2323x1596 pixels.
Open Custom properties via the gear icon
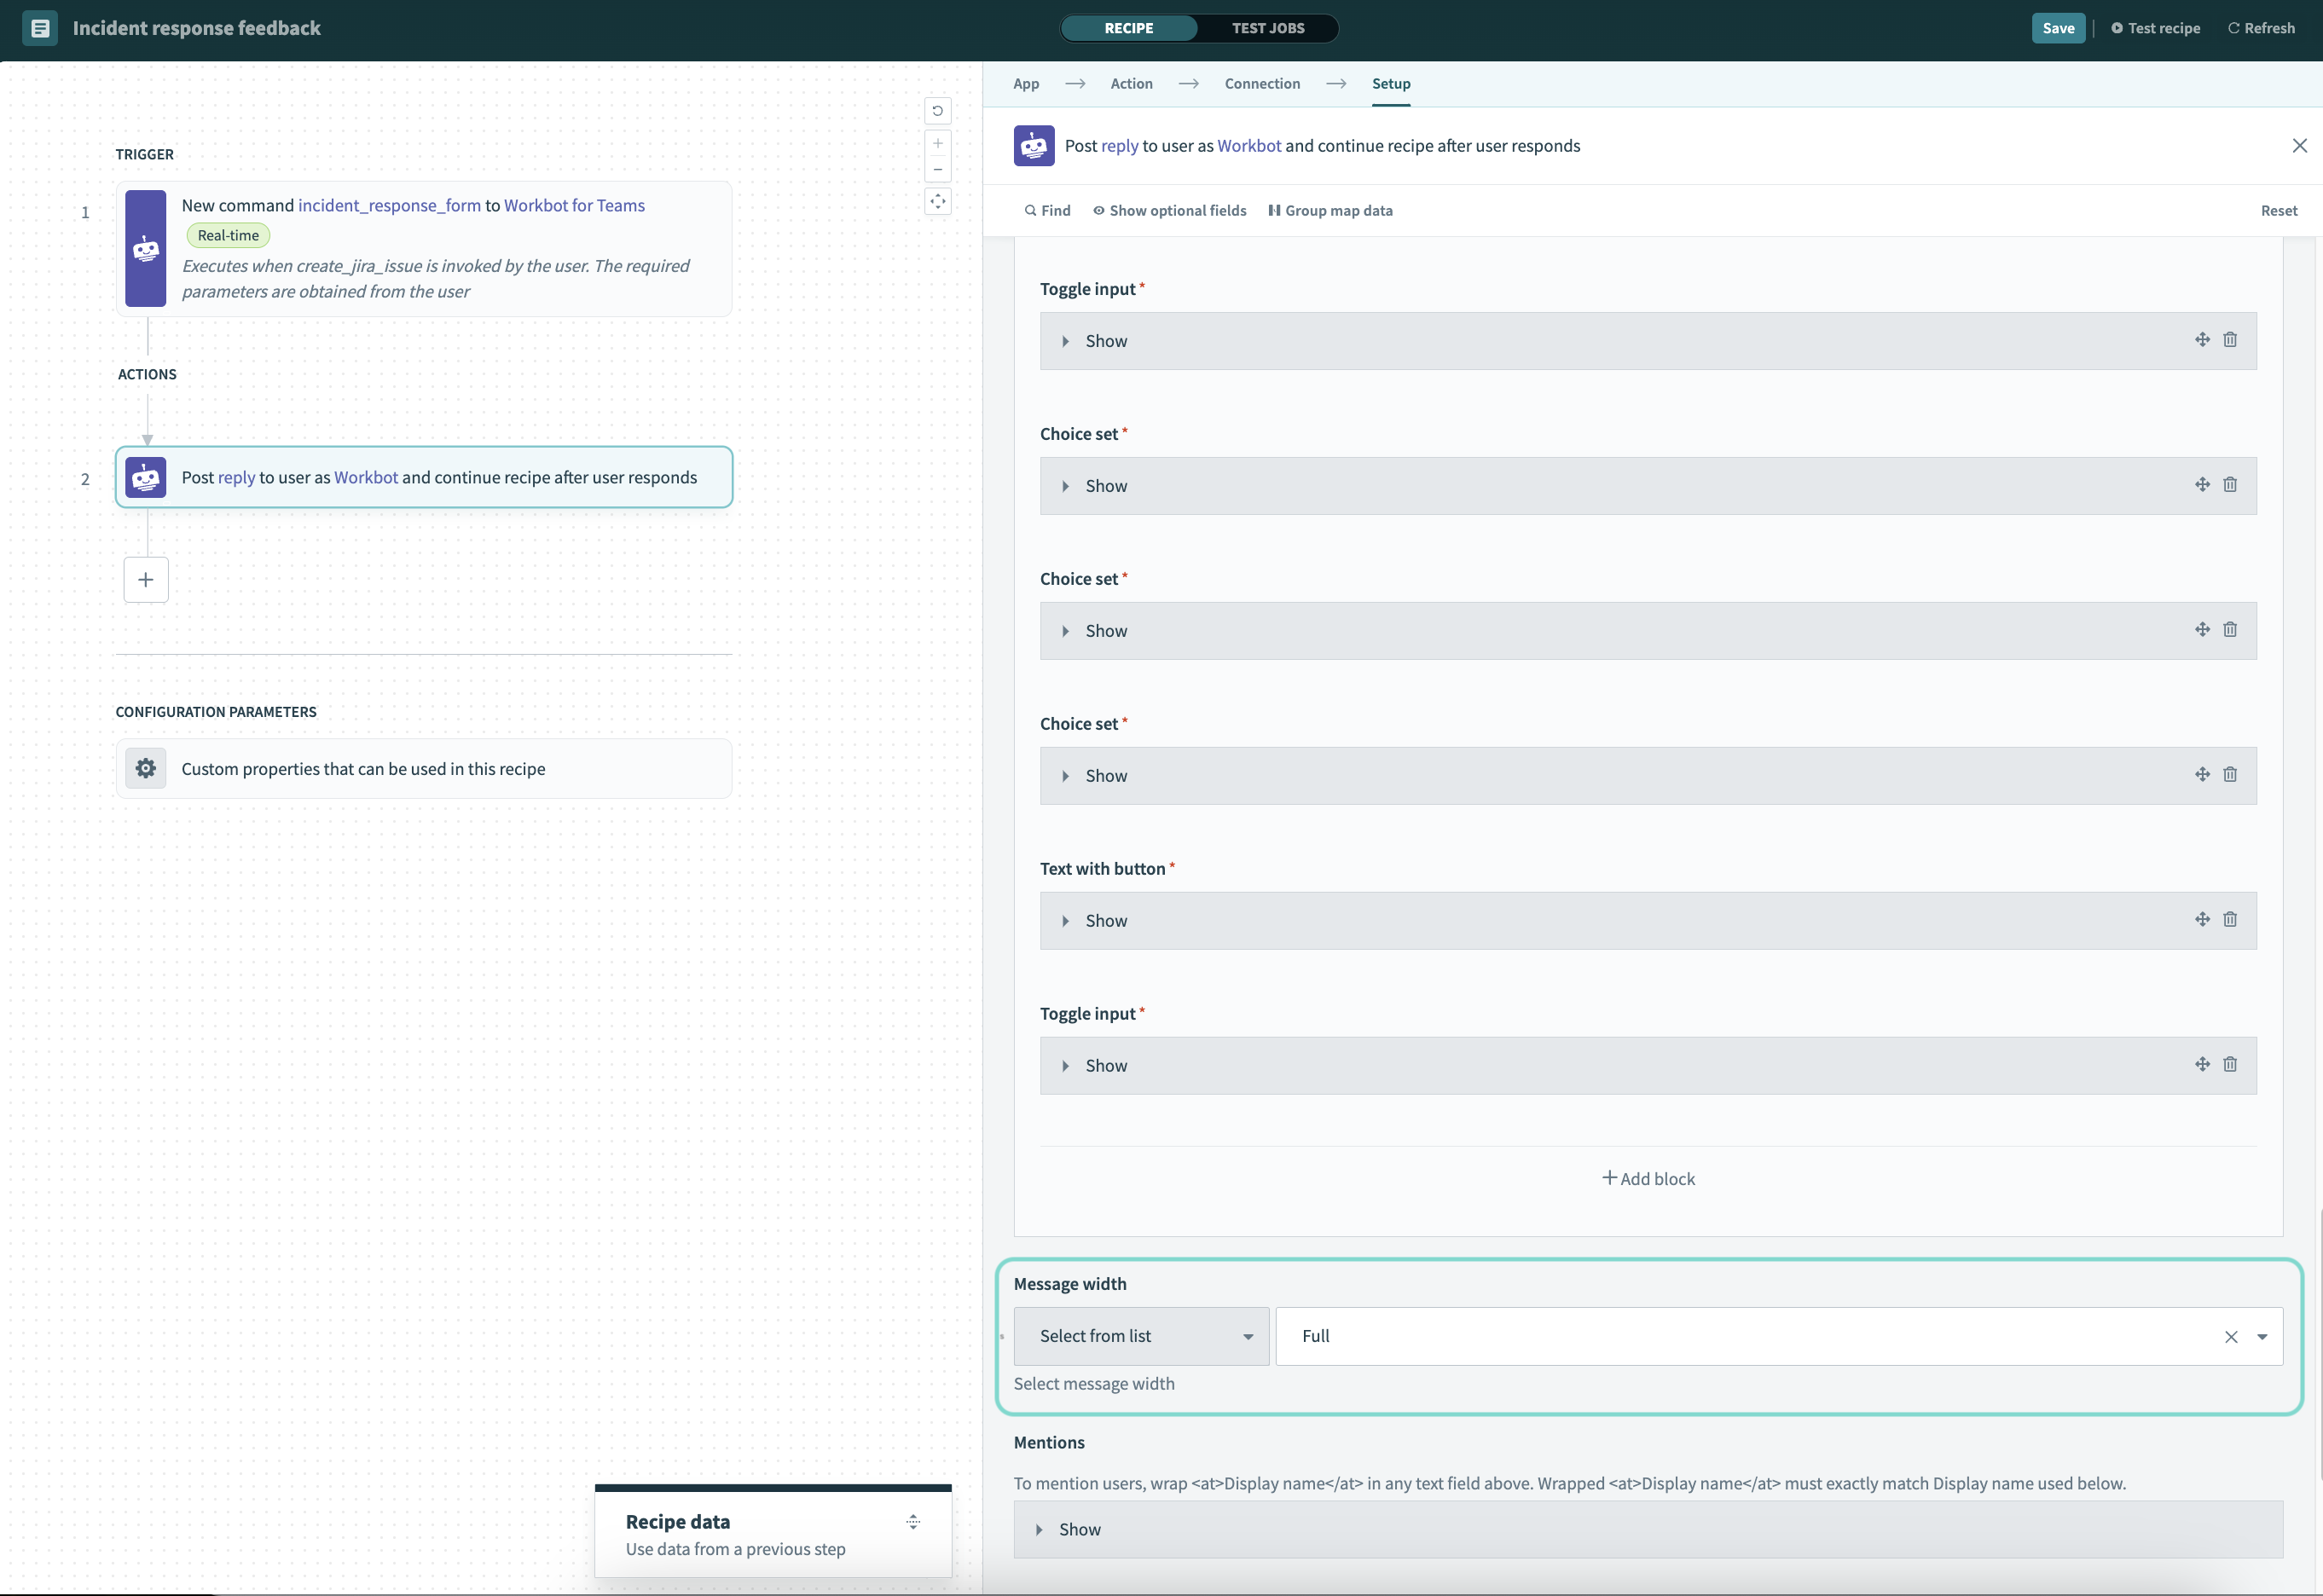146,768
